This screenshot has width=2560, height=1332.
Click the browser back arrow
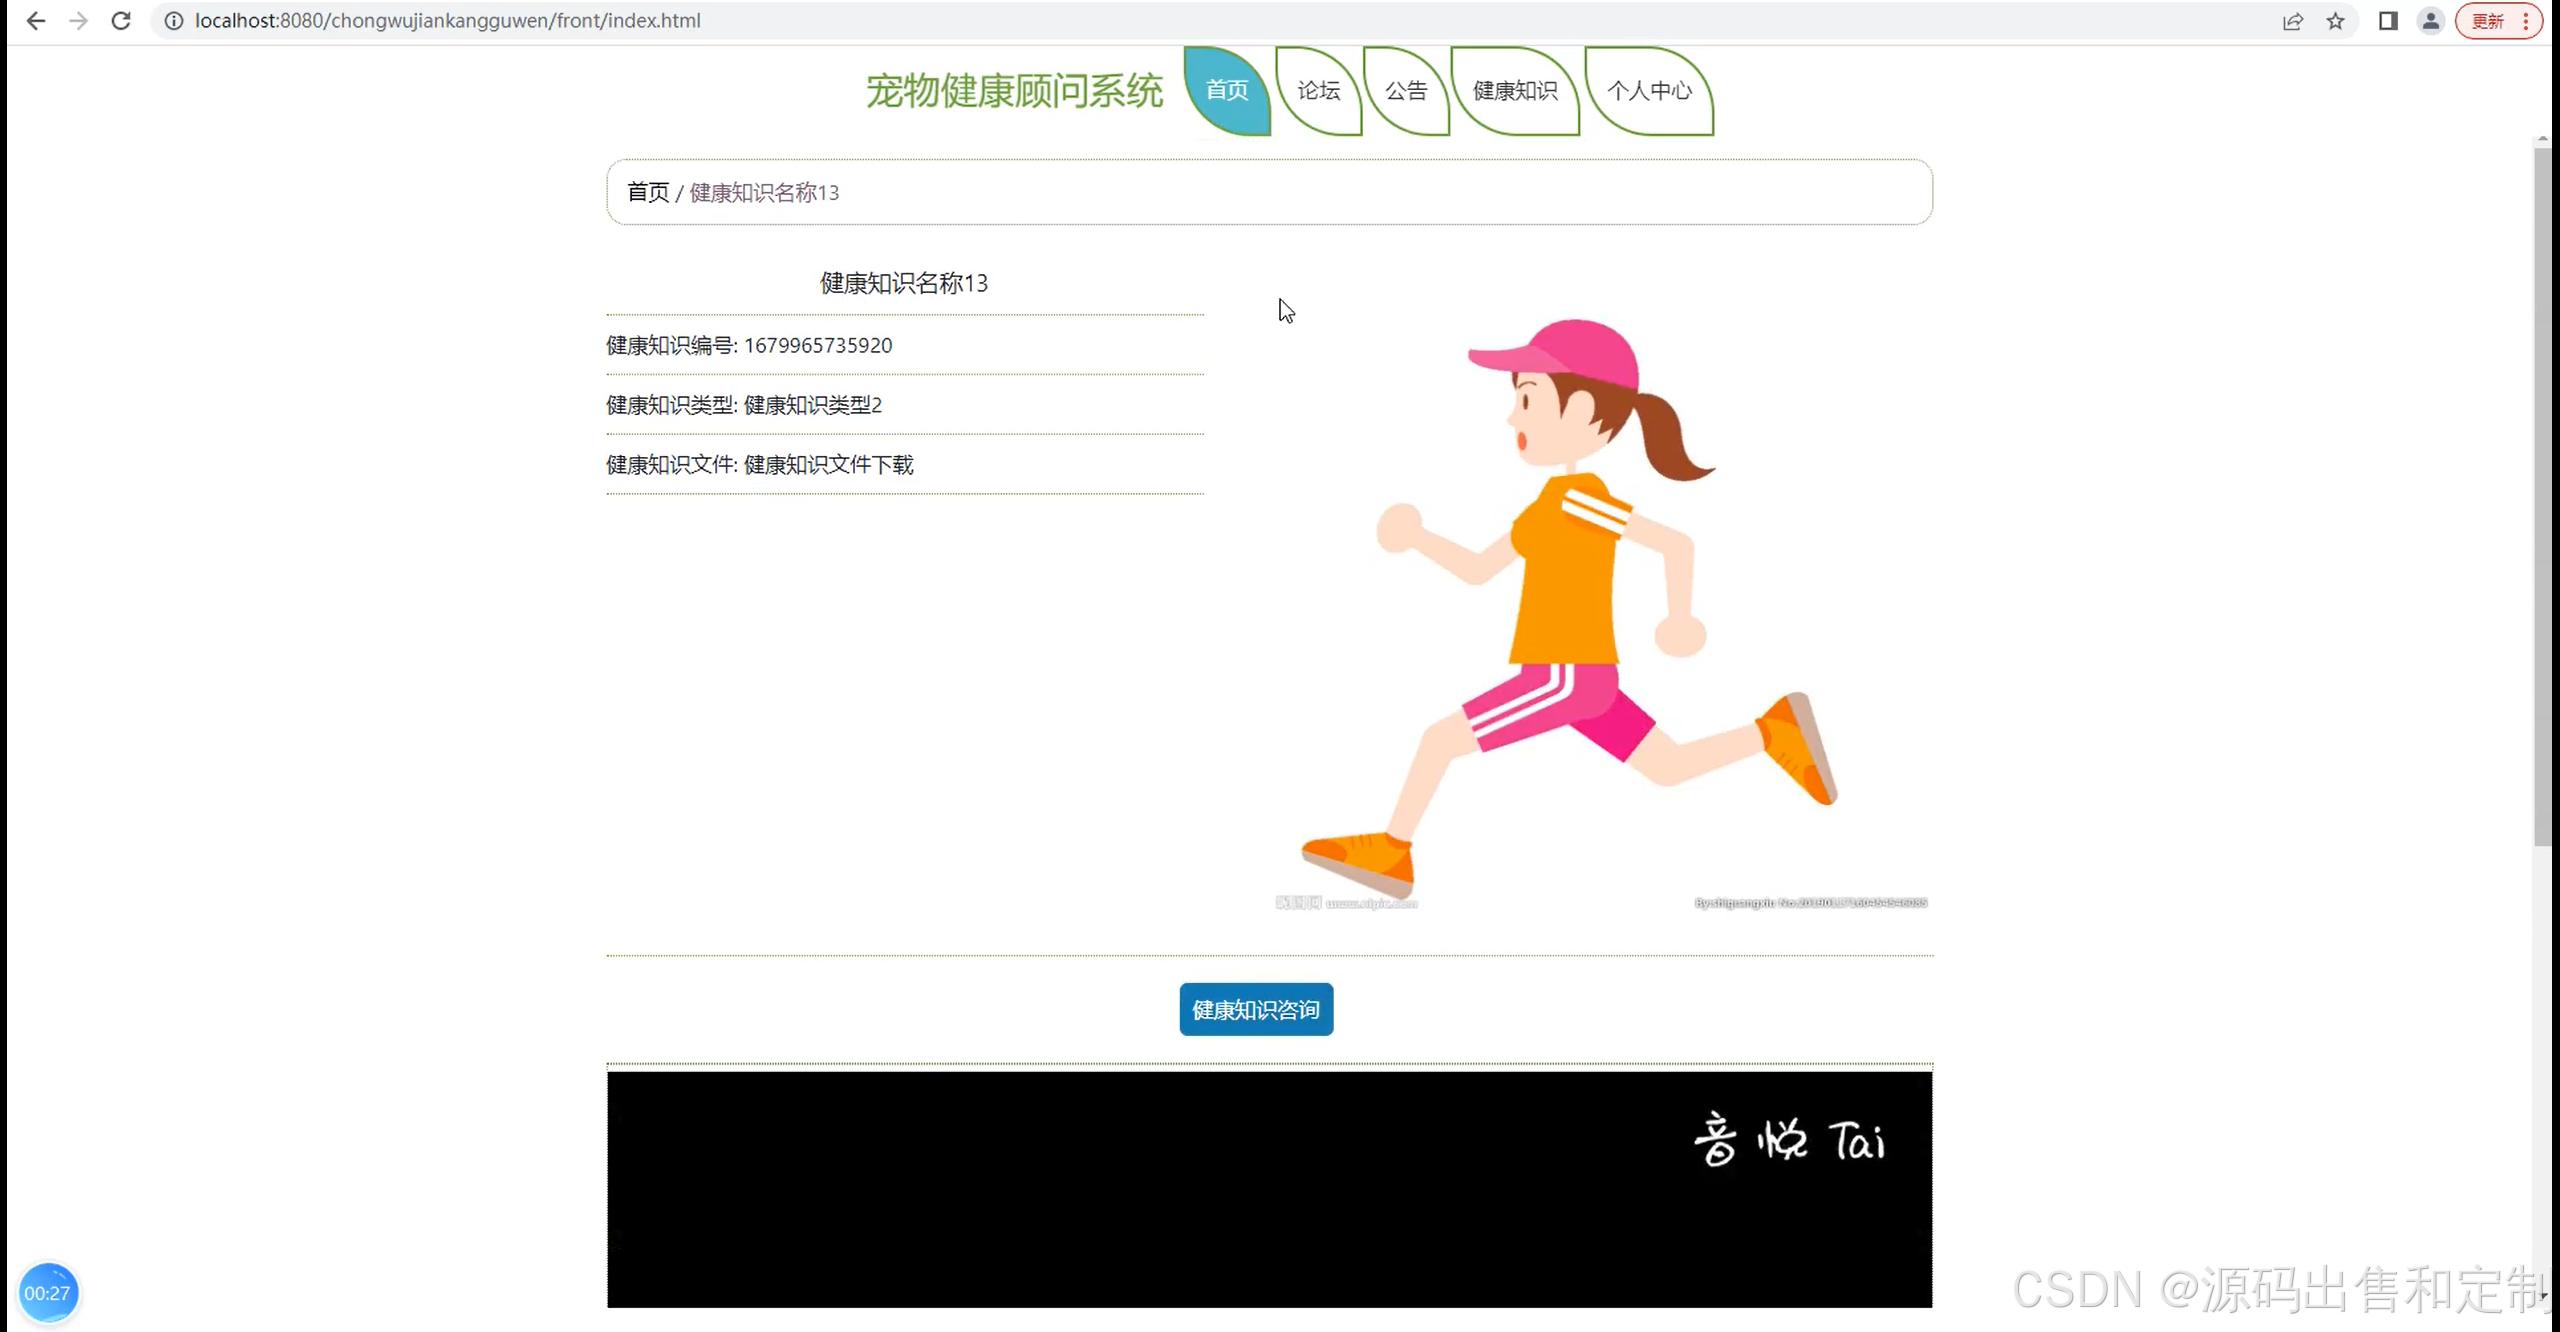tap(36, 21)
